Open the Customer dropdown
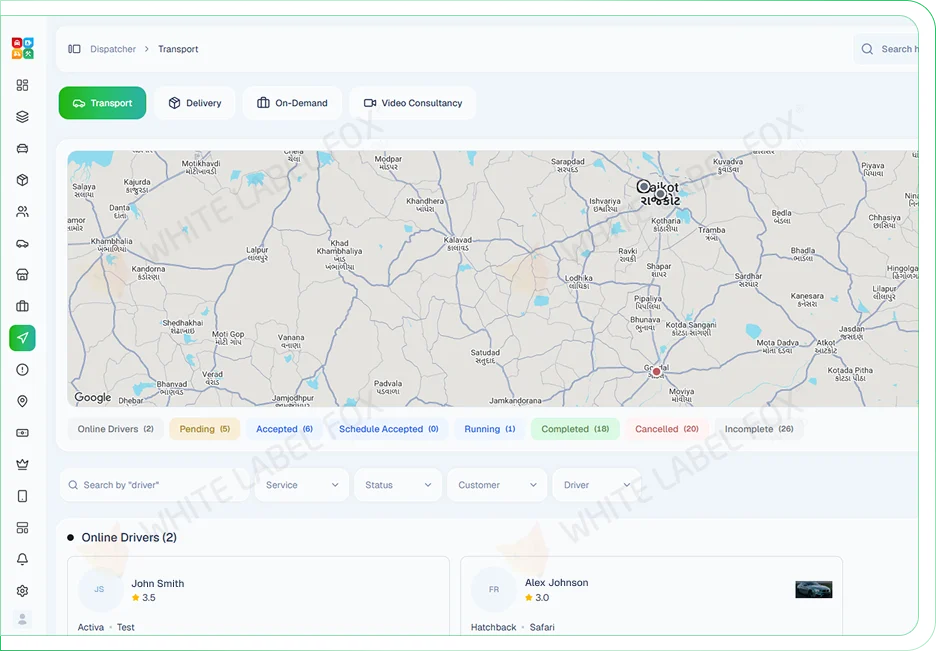 click(x=497, y=485)
